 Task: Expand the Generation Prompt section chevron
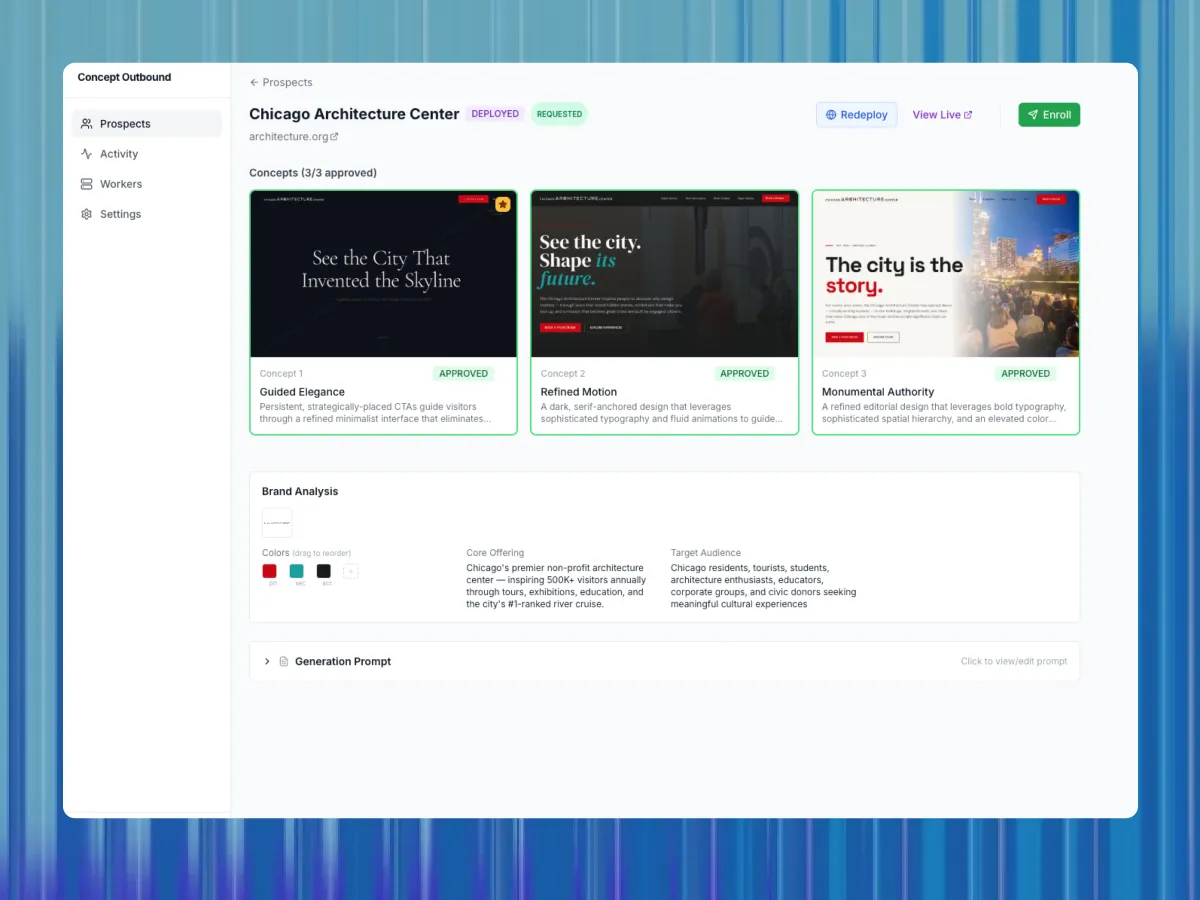(267, 662)
